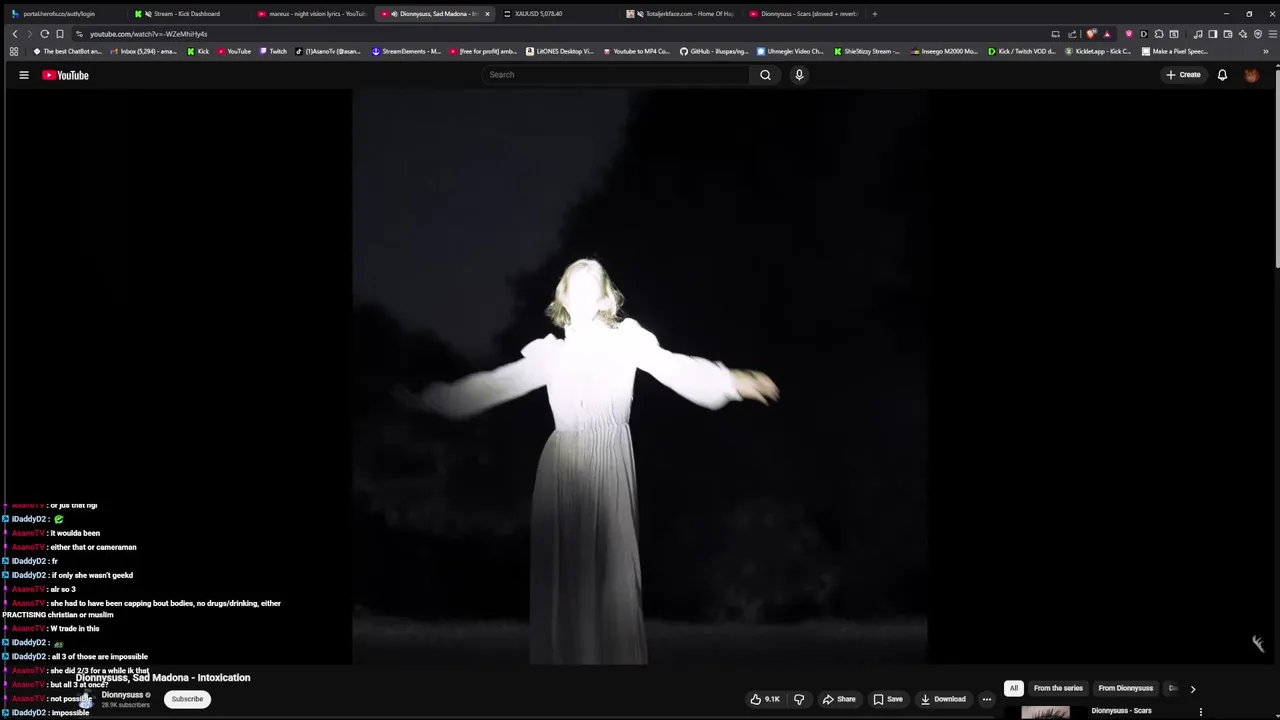Close the Dionnysuss, Sad Madona active tab
1280x720 pixels.
[487, 14]
